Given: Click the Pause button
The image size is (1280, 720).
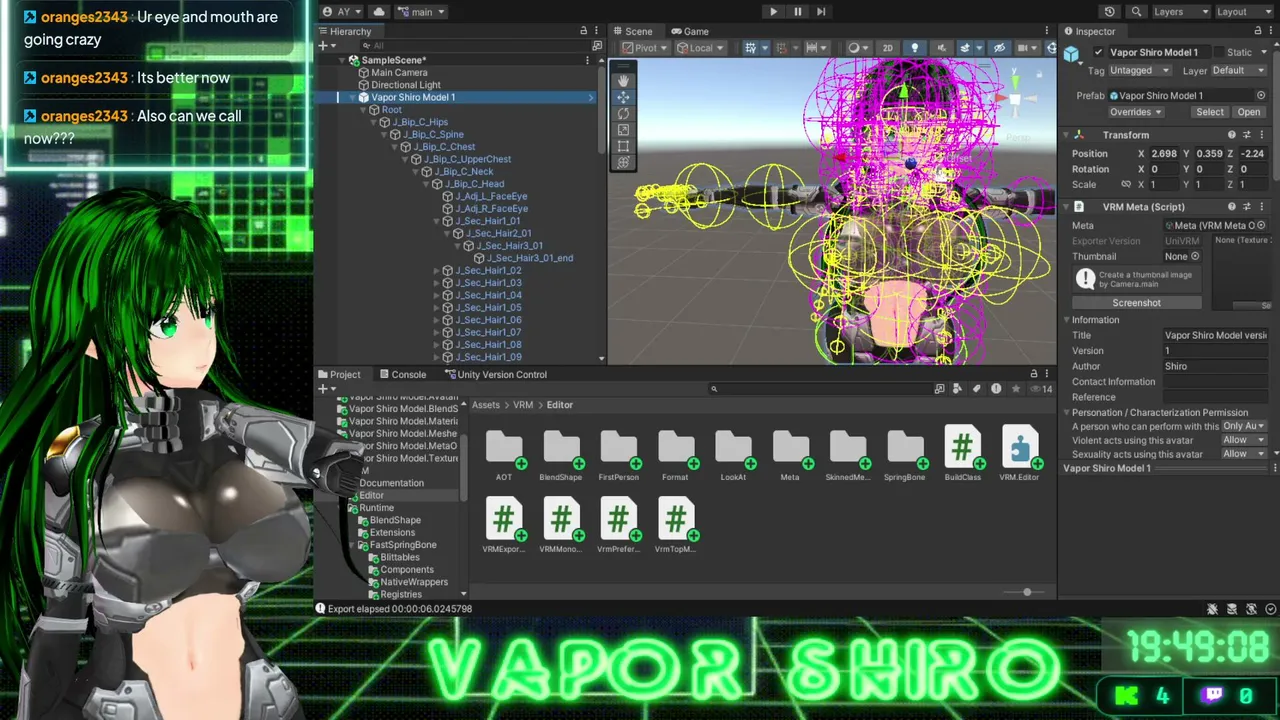Looking at the screenshot, I should [x=797, y=12].
